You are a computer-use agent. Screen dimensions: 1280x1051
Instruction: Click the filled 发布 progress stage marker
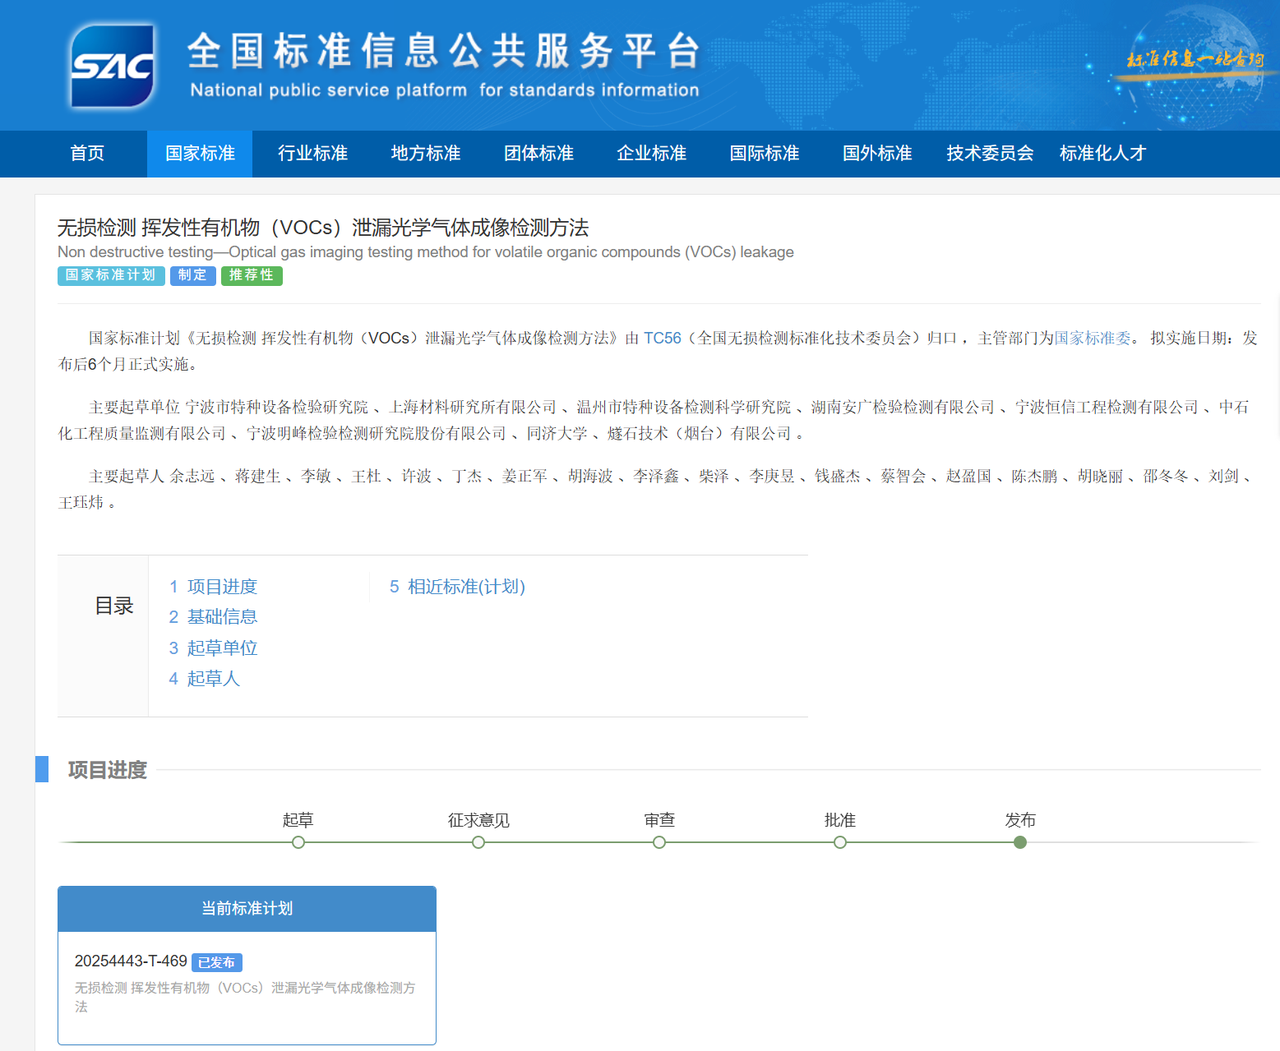tap(1020, 842)
